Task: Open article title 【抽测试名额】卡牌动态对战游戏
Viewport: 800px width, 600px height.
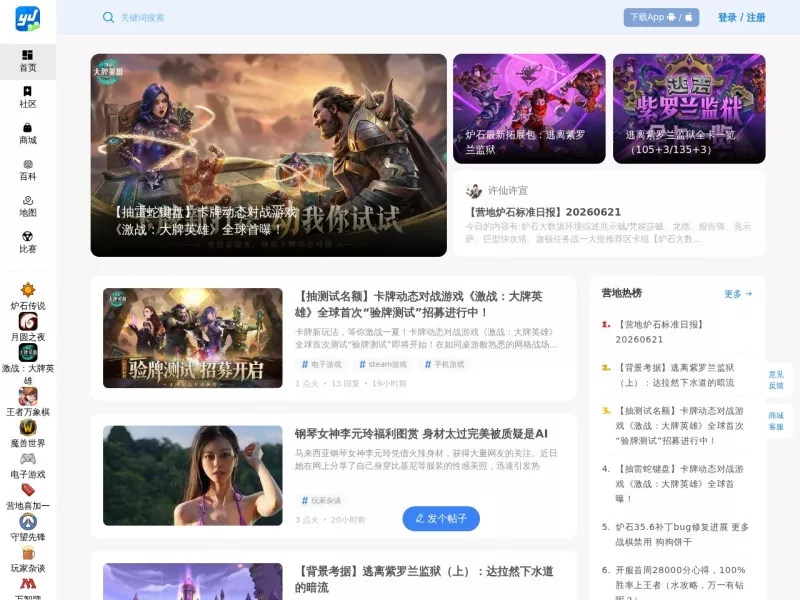Action: [419, 304]
